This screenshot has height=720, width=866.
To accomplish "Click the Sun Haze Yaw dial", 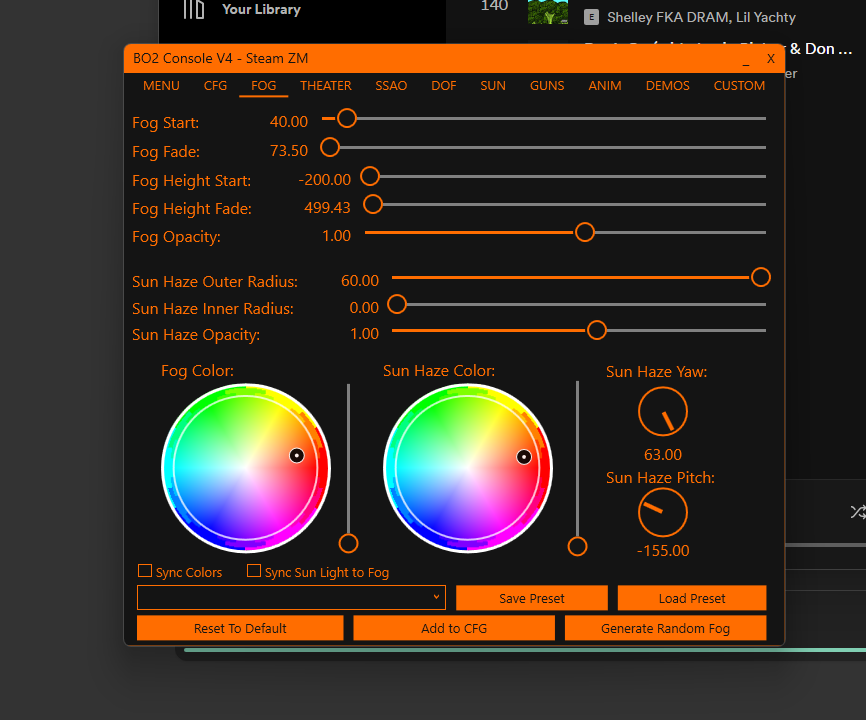I will pyautogui.click(x=662, y=411).
